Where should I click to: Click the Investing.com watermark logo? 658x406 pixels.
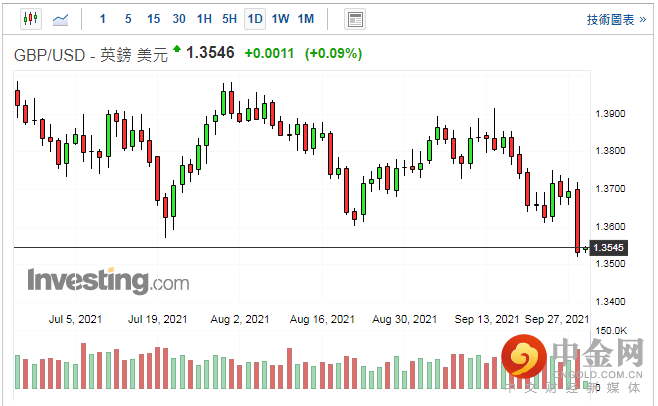(x=107, y=280)
